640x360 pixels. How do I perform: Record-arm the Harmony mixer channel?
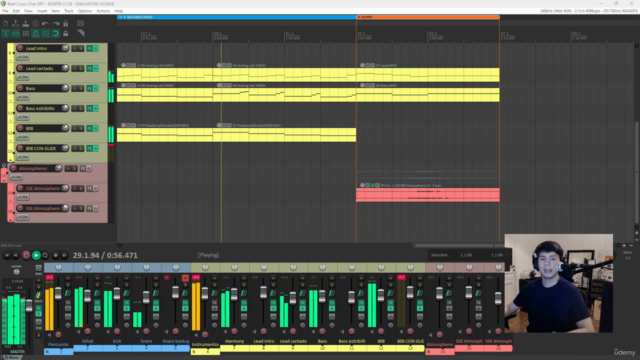coord(234,331)
